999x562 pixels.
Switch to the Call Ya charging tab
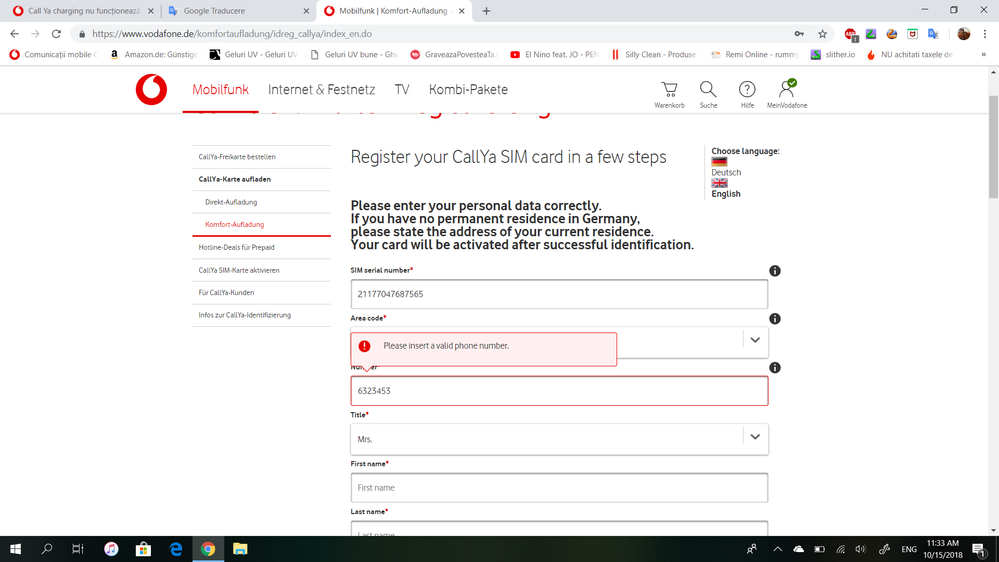[x=83, y=11]
